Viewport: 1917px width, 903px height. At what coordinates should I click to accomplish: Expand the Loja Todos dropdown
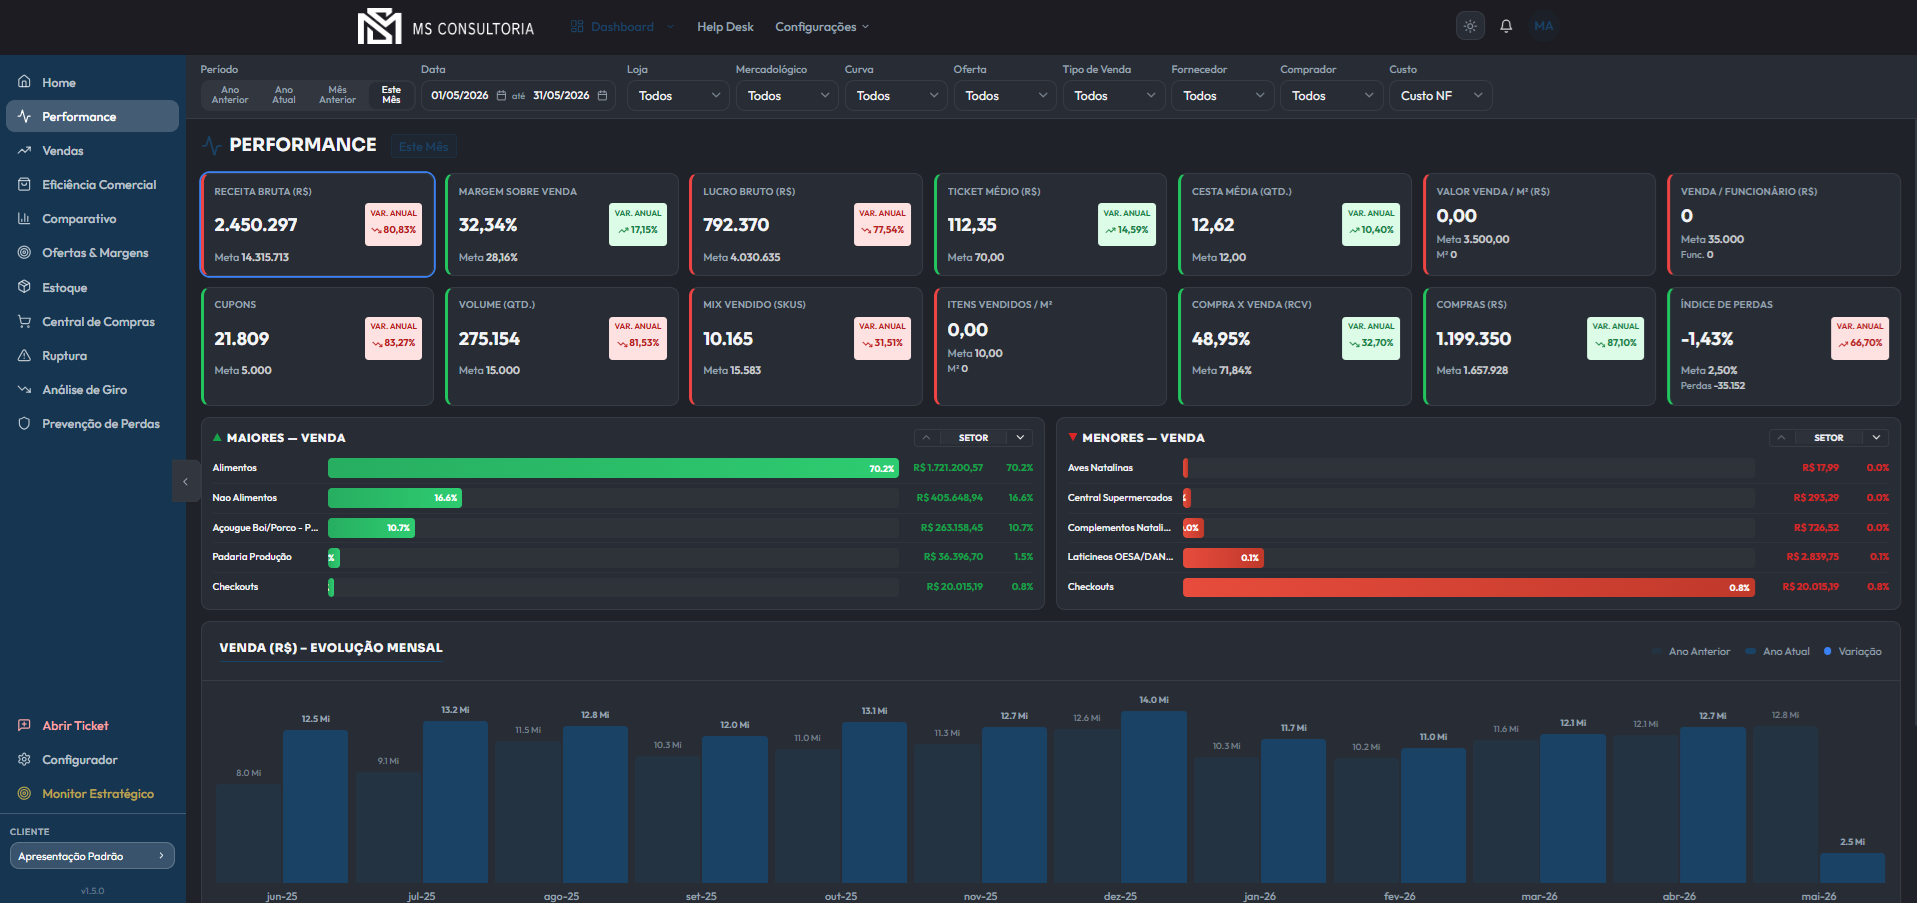pos(678,96)
